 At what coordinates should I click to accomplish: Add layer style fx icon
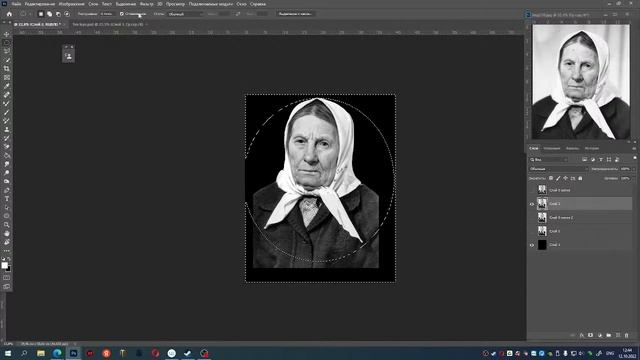coord(582,335)
